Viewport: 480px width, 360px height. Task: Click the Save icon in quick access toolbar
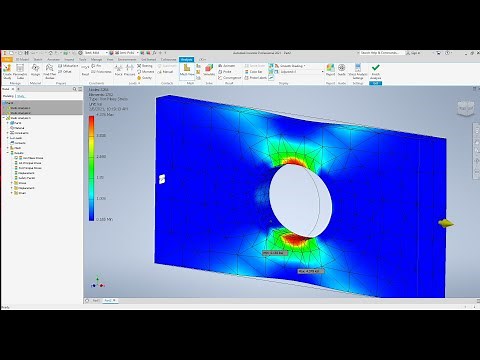coord(26,53)
